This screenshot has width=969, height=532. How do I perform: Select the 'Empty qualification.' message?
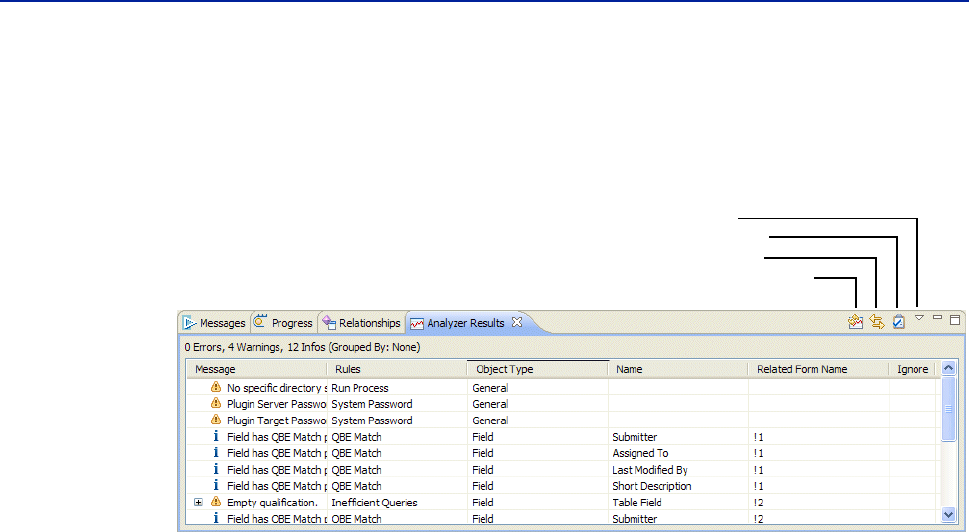(272, 502)
